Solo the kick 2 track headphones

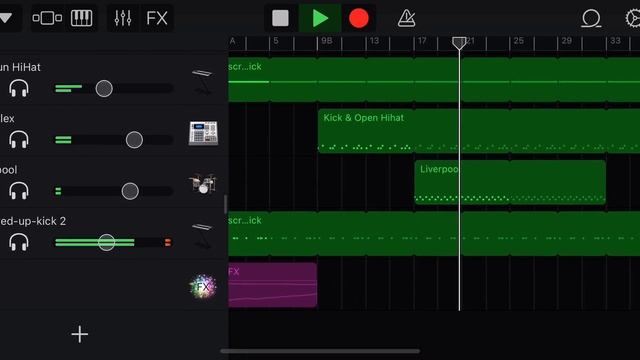pos(19,242)
